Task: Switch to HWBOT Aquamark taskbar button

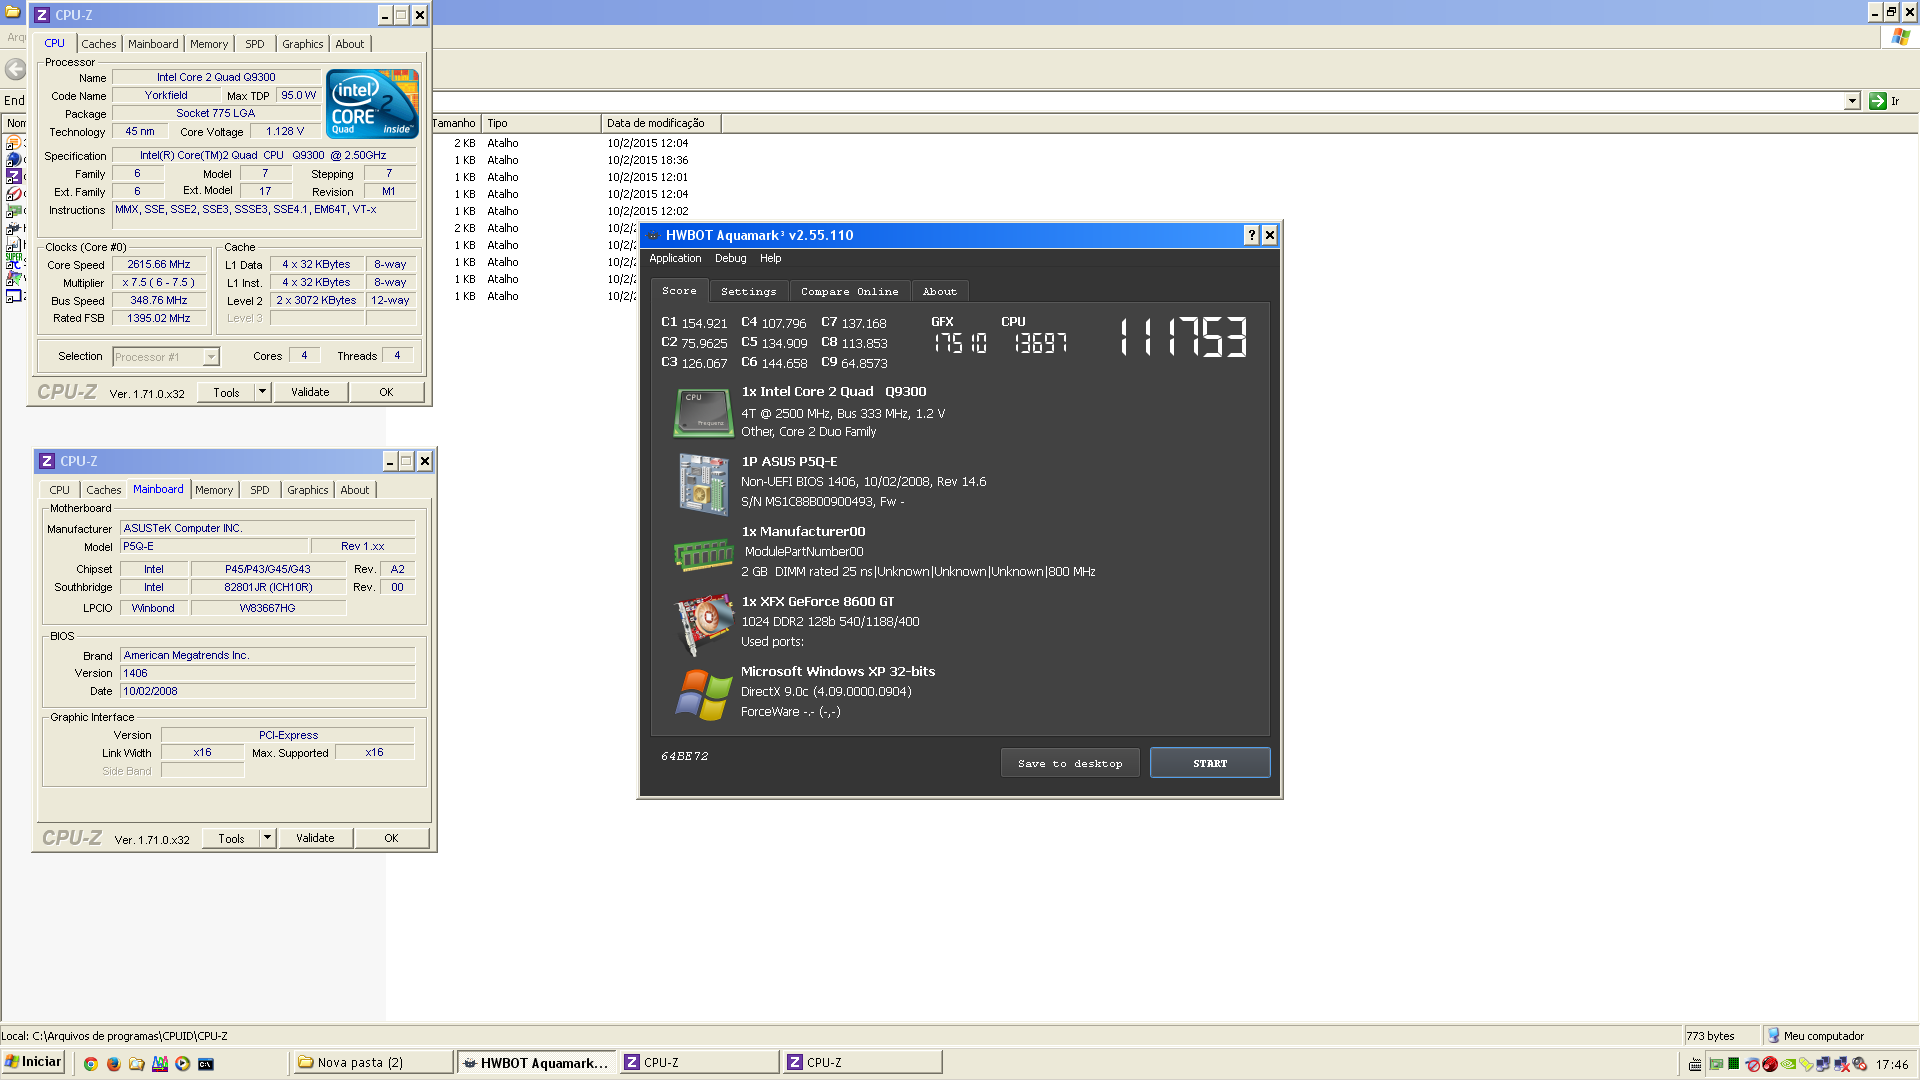Action: coord(535,1062)
